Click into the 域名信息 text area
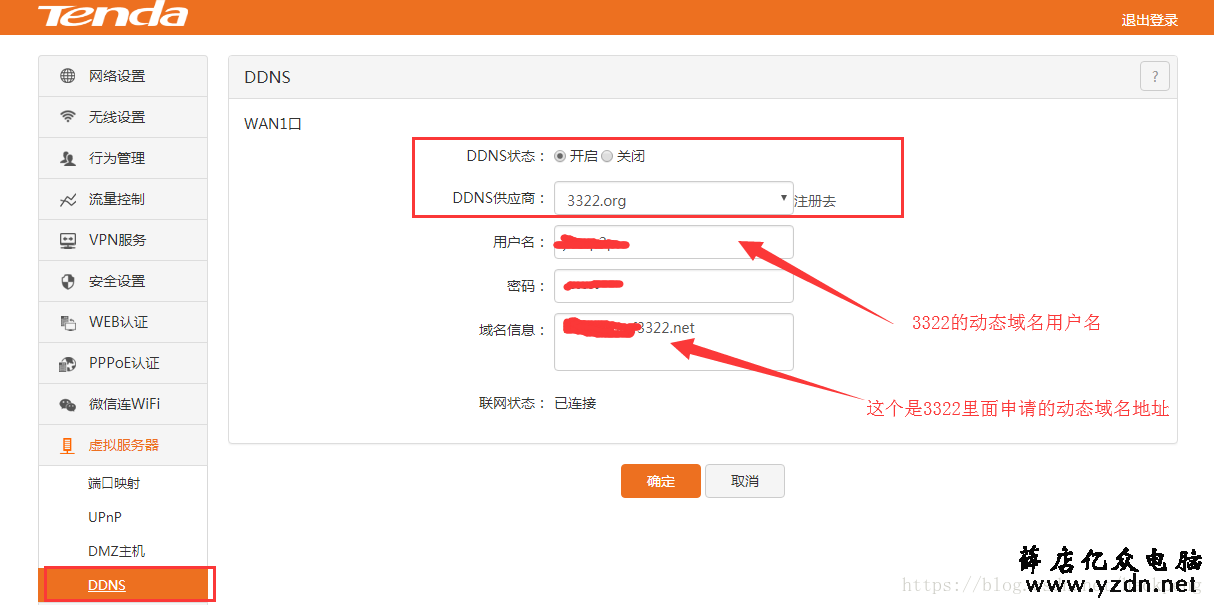 click(x=674, y=342)
